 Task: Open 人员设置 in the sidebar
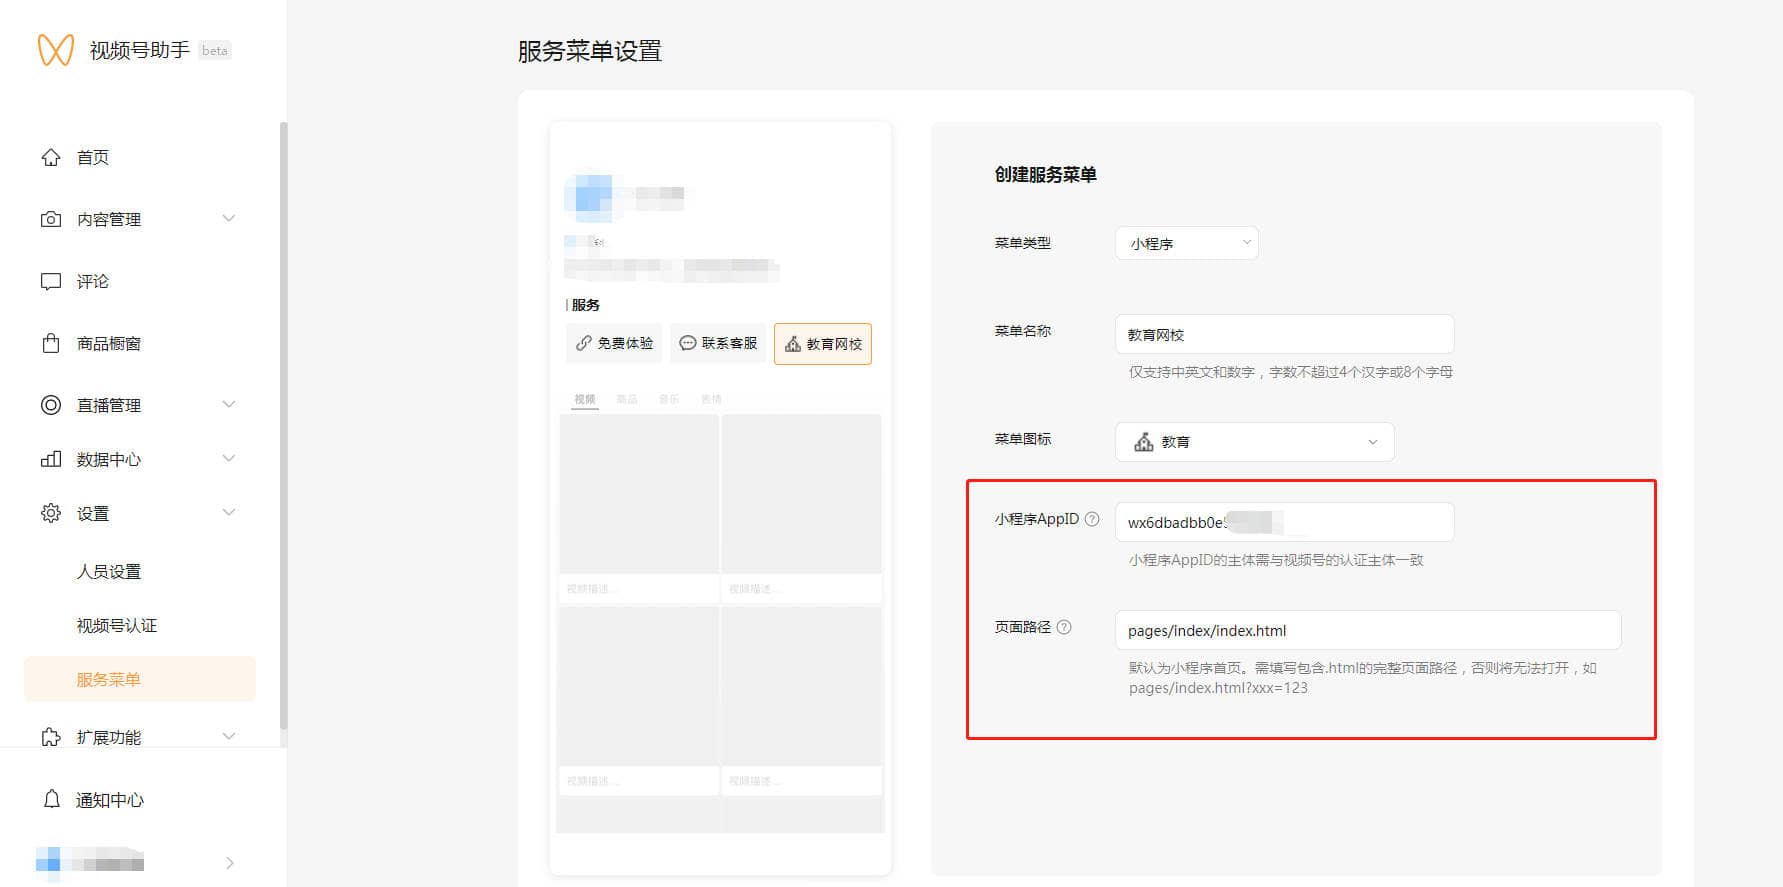pyautogui.click(x=109, y=571)
